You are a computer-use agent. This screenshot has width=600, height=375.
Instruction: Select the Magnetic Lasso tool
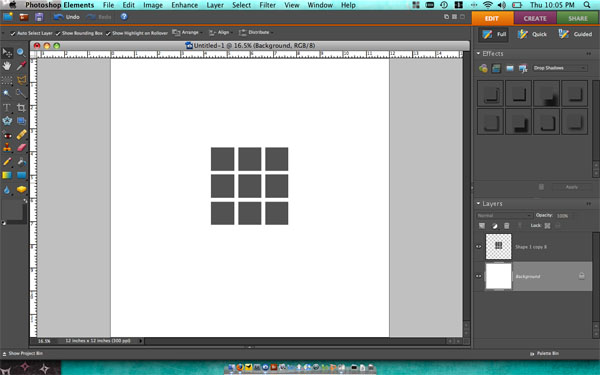pyautogui.click(x=21, y=80)
